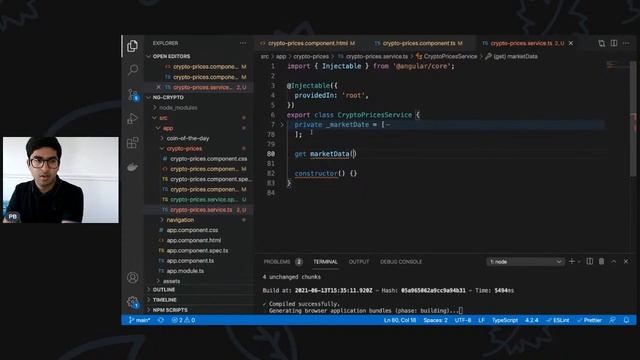The image size is (640, 360).
Task: Click Ln 80, Col 18 cursor position
Action: click(x=400, y=320)
